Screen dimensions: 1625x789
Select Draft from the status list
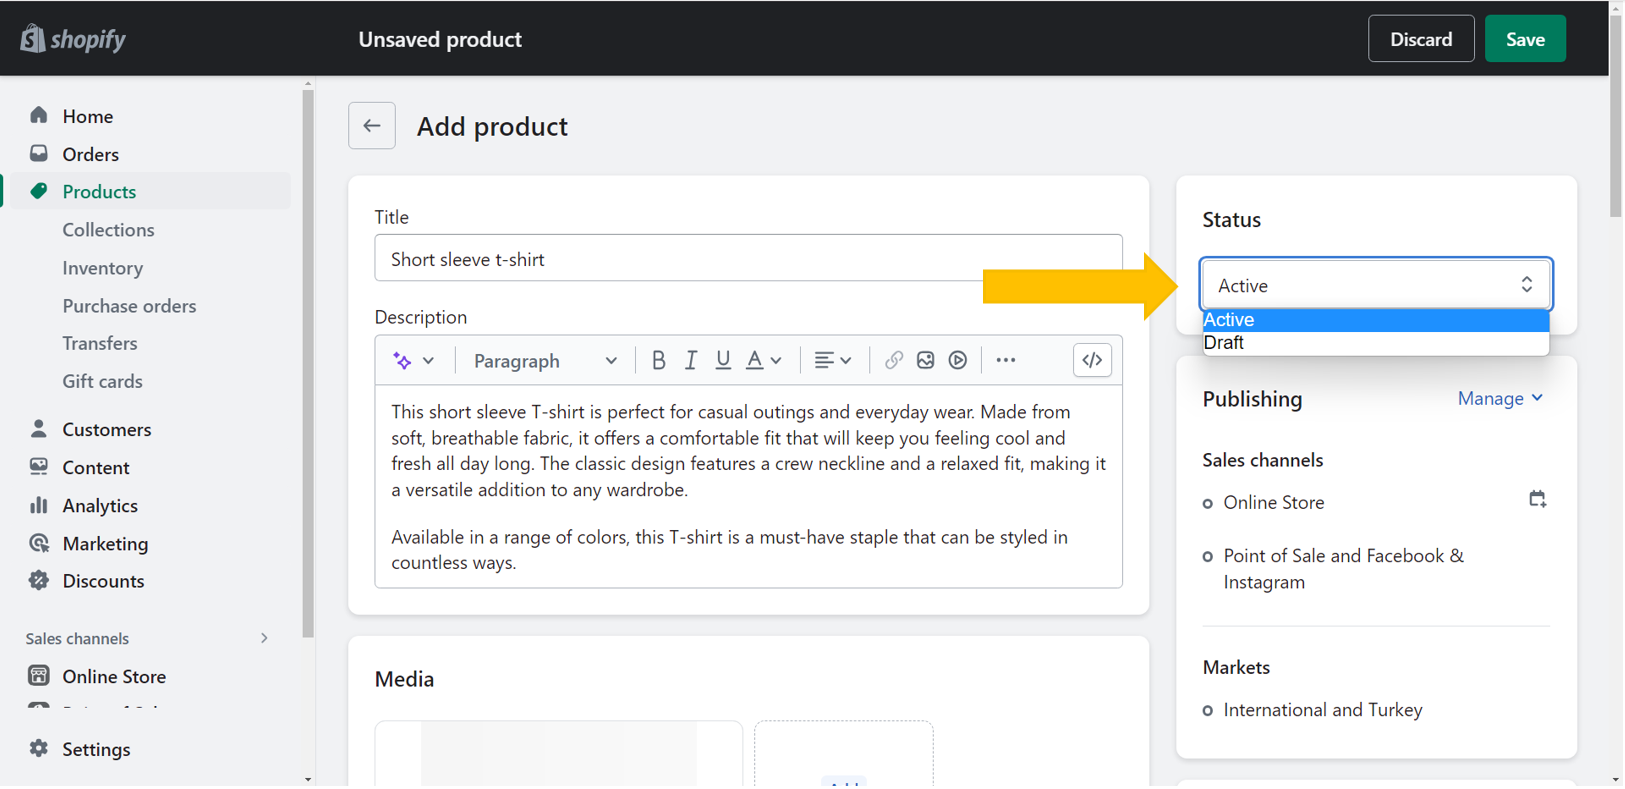[x=1375, y=343]
